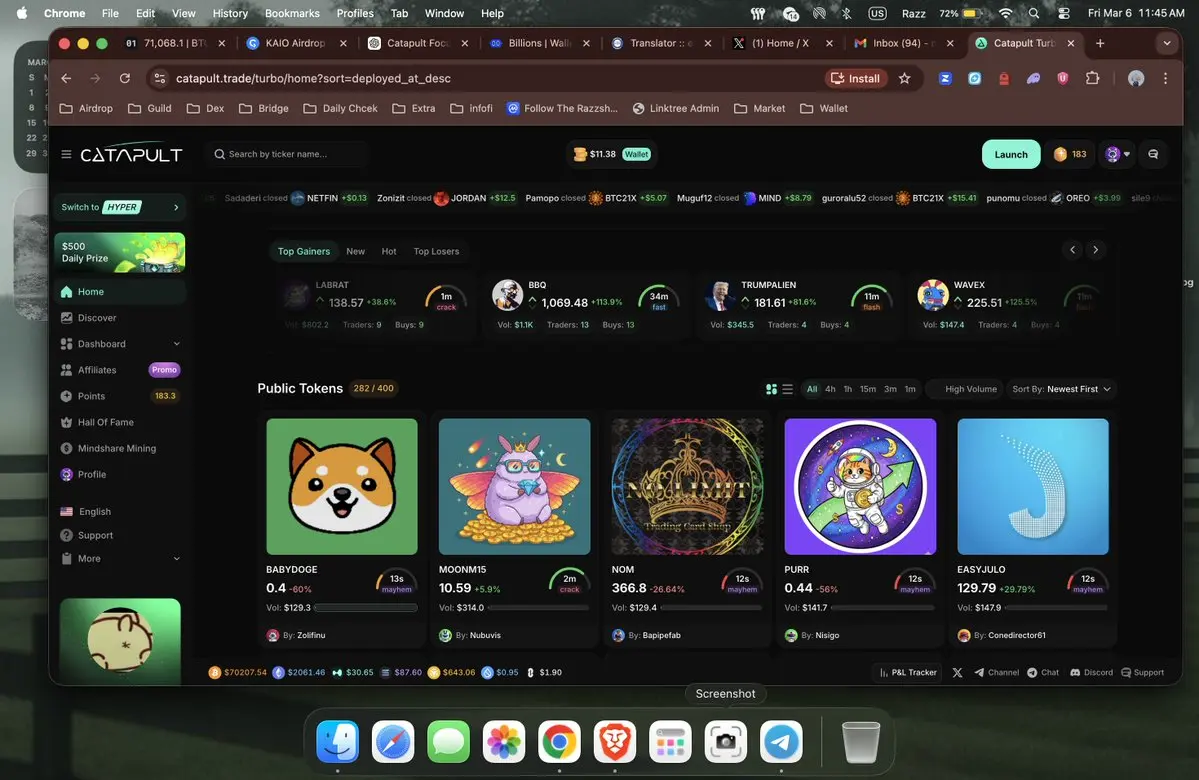Open Profile in the sidebar
The image size is (1199, 780).
click(120, 474)
